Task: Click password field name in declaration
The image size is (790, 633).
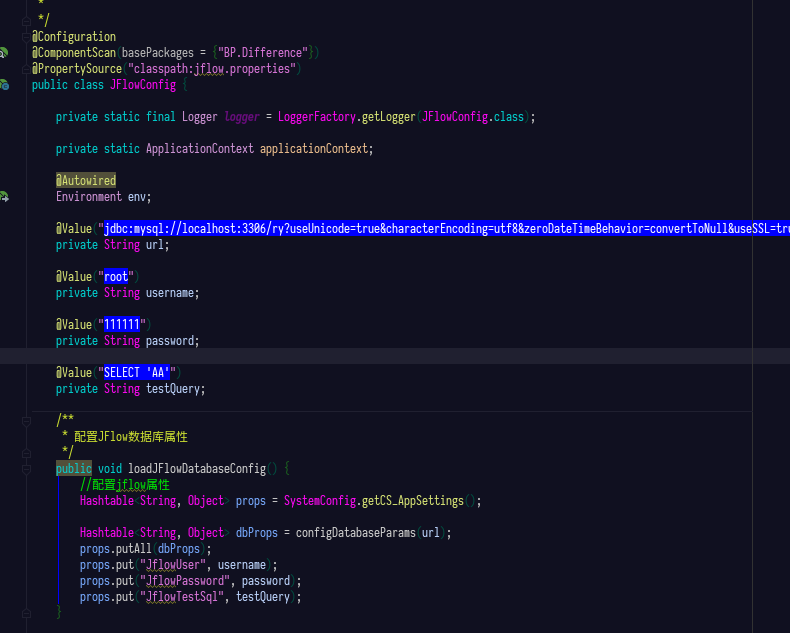Action: click(x=170, y=341)
